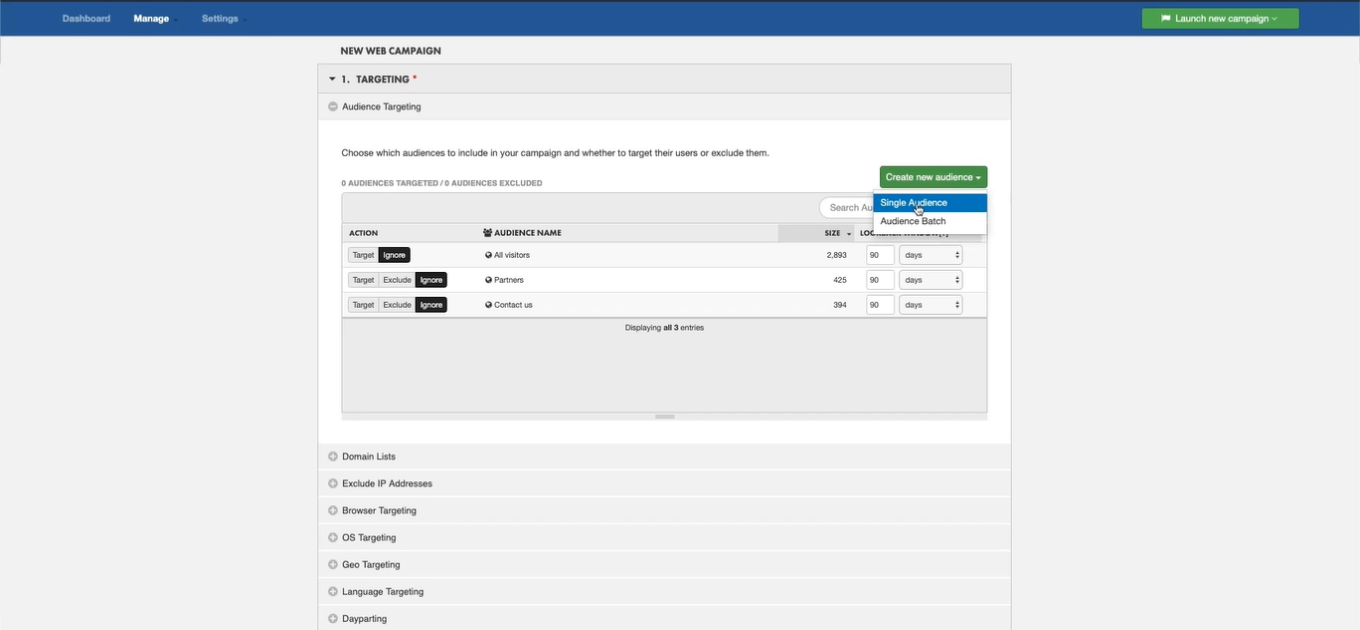
Task: Set Partners audience to Exclude
Action: pyautogui.click(x=397, y=280)
